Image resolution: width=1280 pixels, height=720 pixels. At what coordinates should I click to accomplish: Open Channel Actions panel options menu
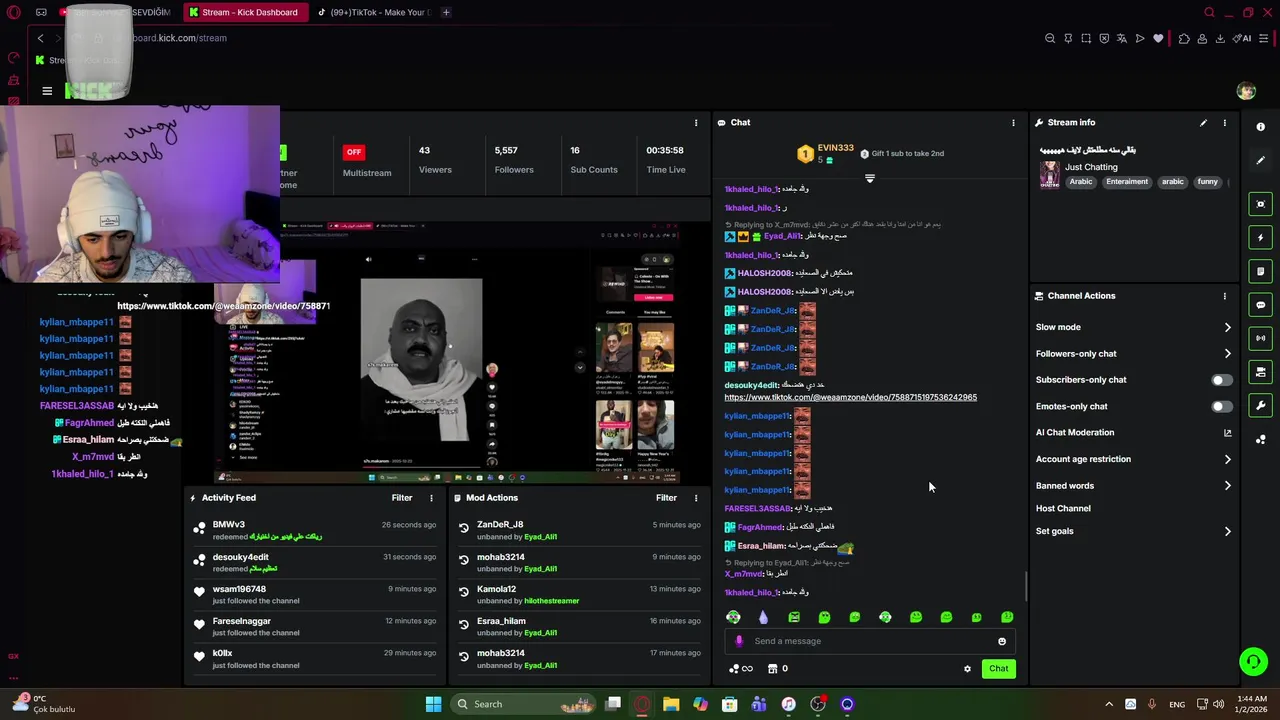coord(1224,296)
